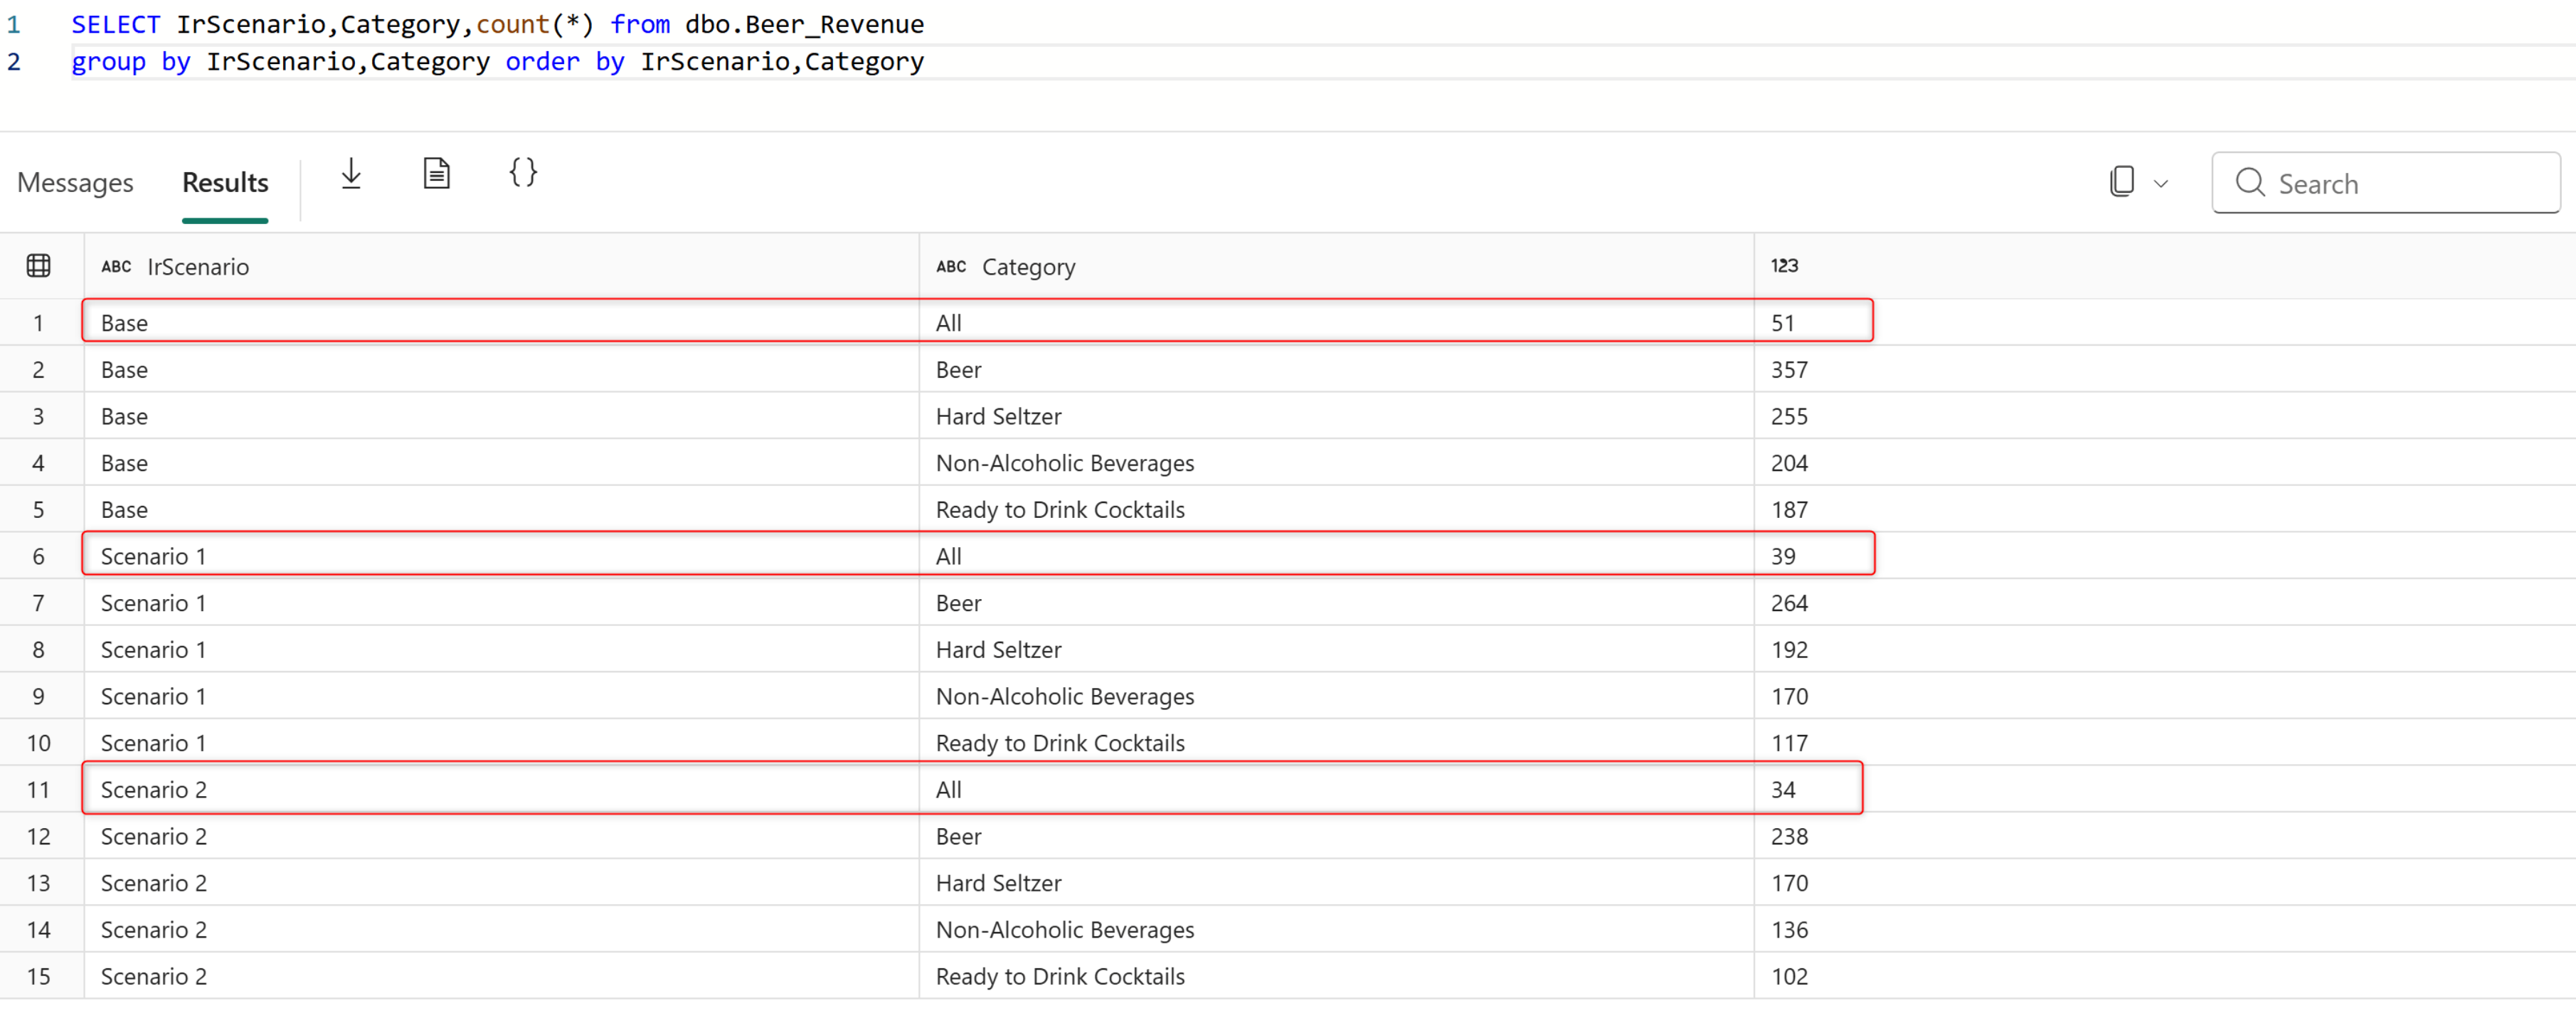Click the copy results clipboard icon

tap(2121, 182)
